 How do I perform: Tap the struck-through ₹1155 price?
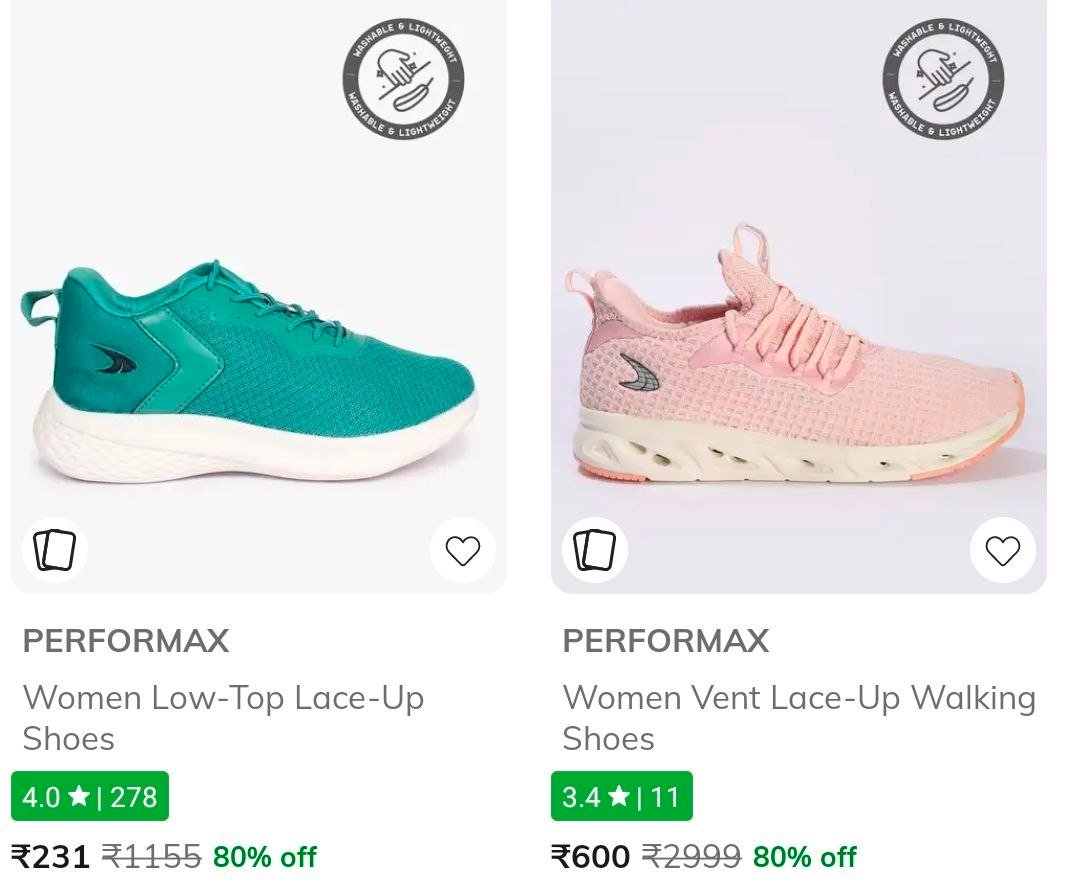152,857
